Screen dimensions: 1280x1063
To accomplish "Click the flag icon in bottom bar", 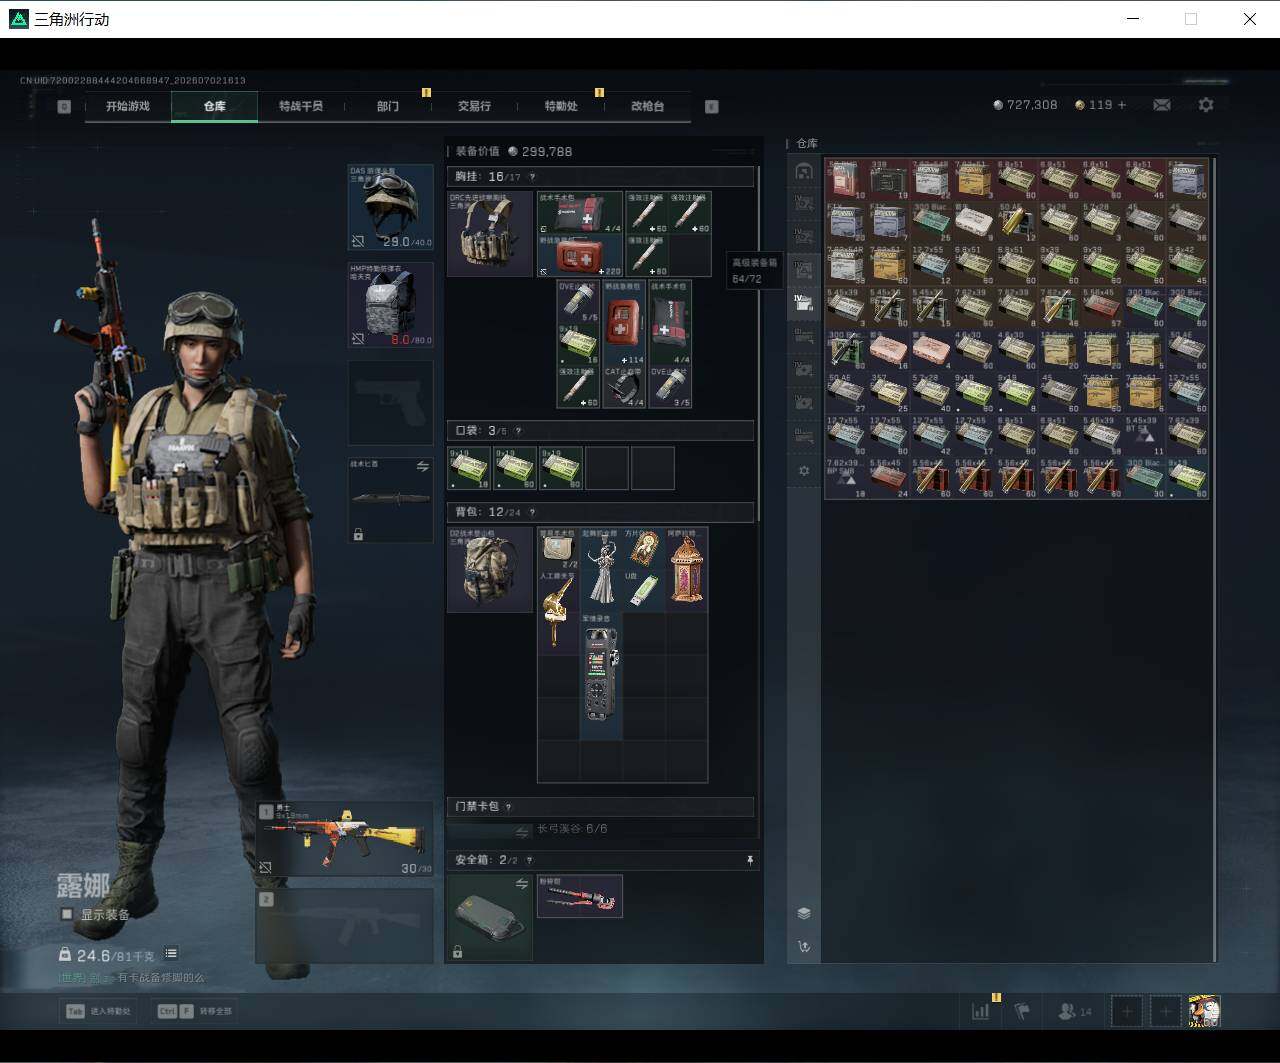I will pos(1022,1011).
